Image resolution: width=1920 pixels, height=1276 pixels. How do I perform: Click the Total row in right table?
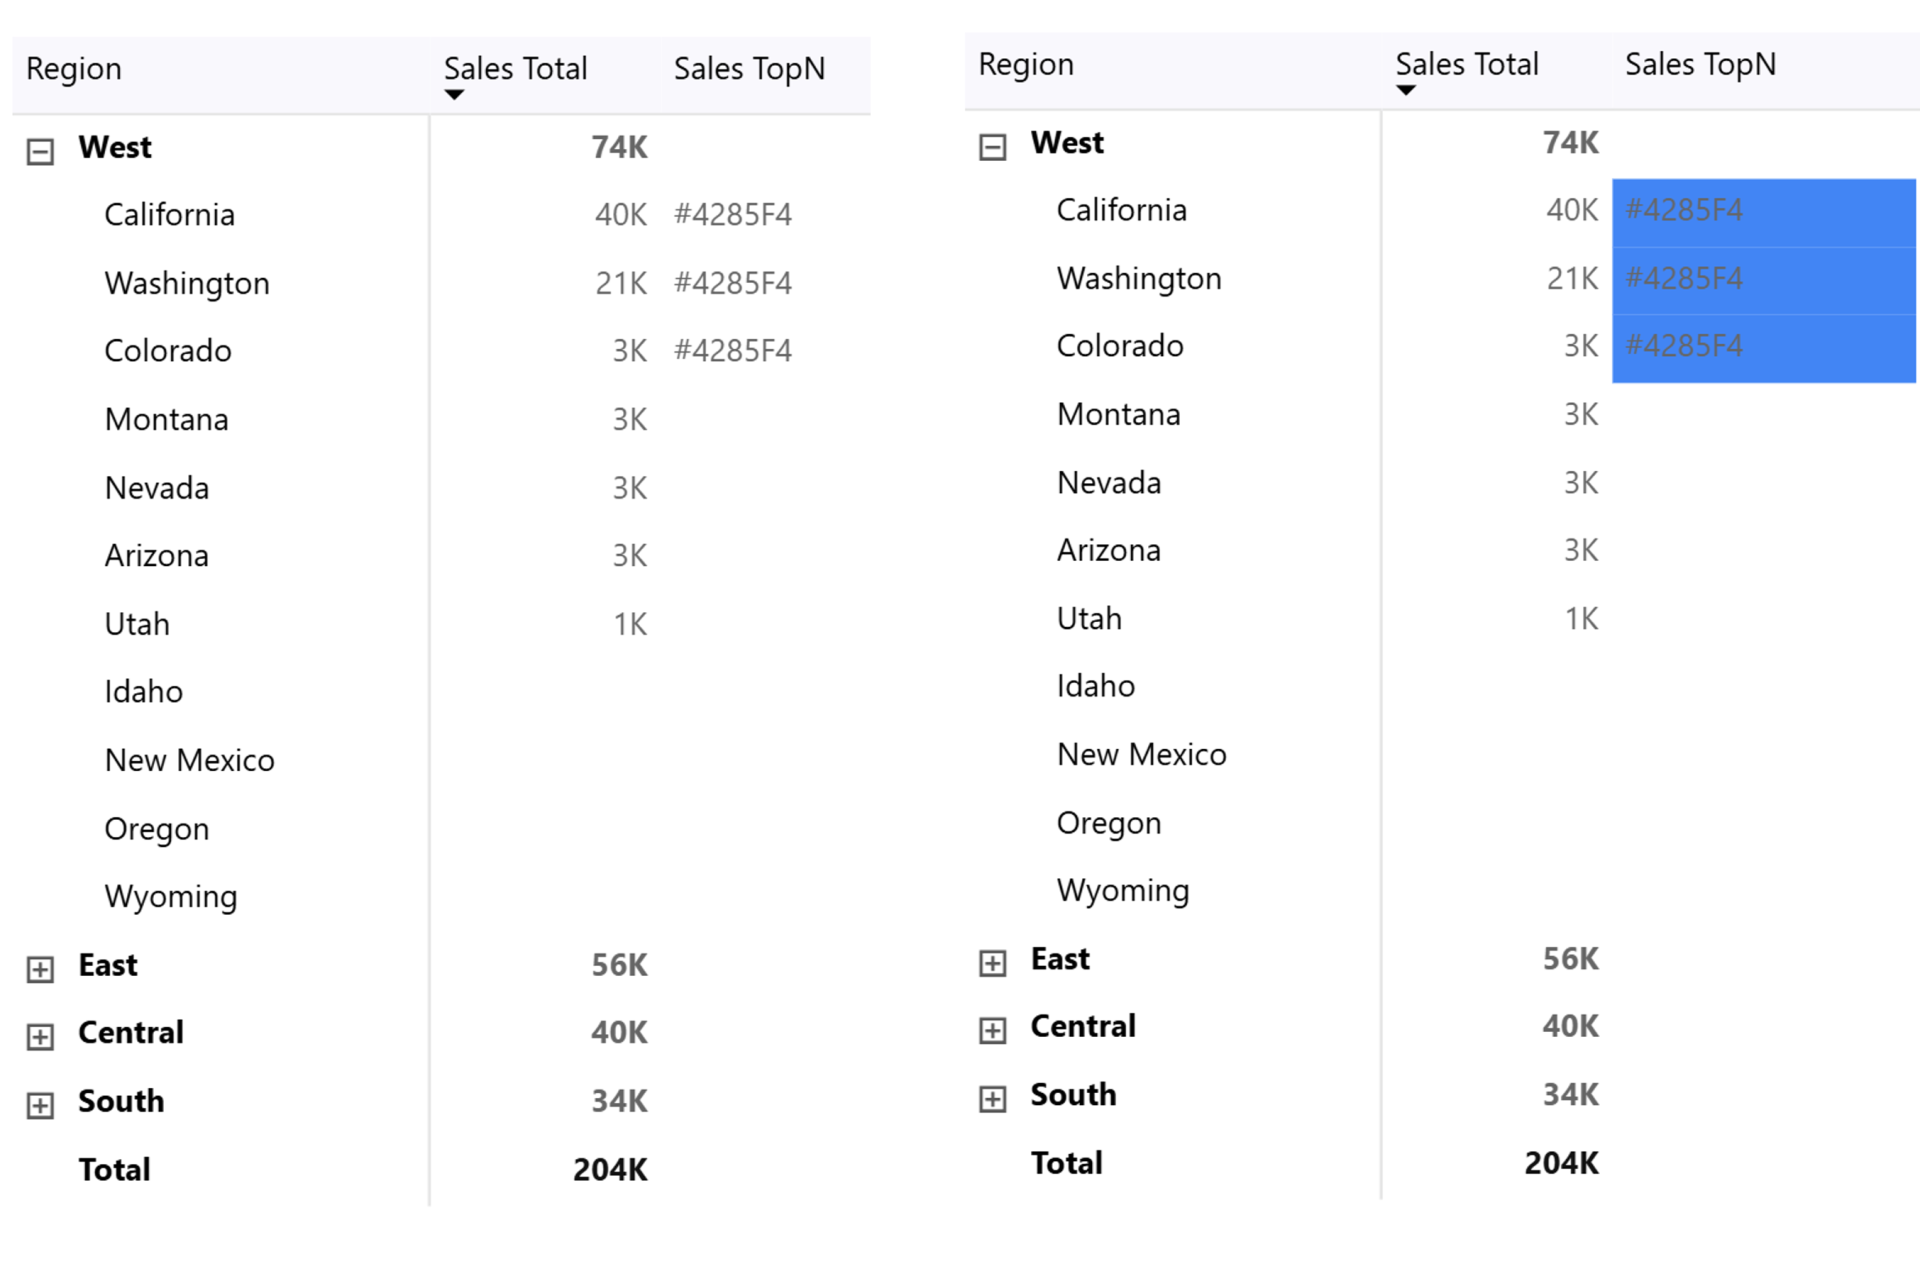[x=1067, y=1163]
